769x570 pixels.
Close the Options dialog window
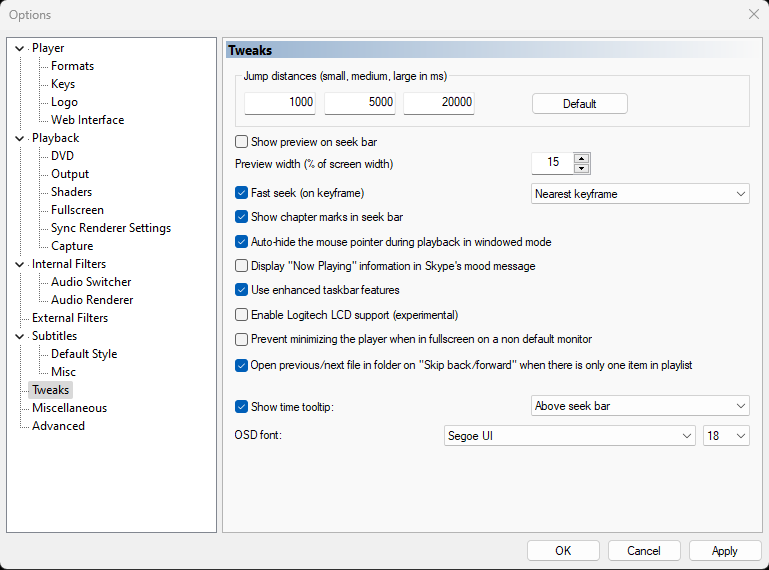754,14
